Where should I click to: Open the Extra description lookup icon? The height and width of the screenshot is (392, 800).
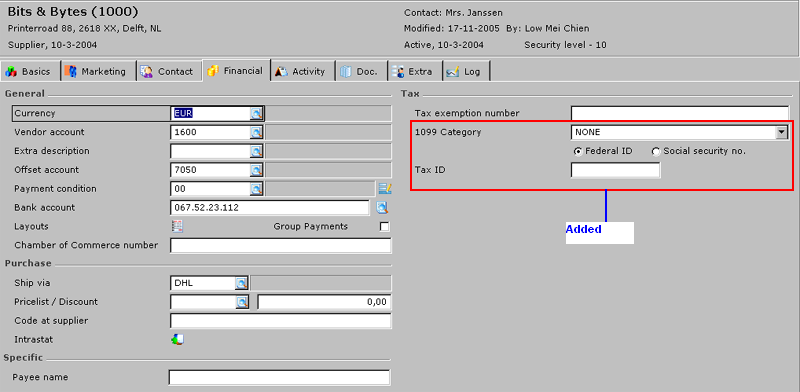256,151
